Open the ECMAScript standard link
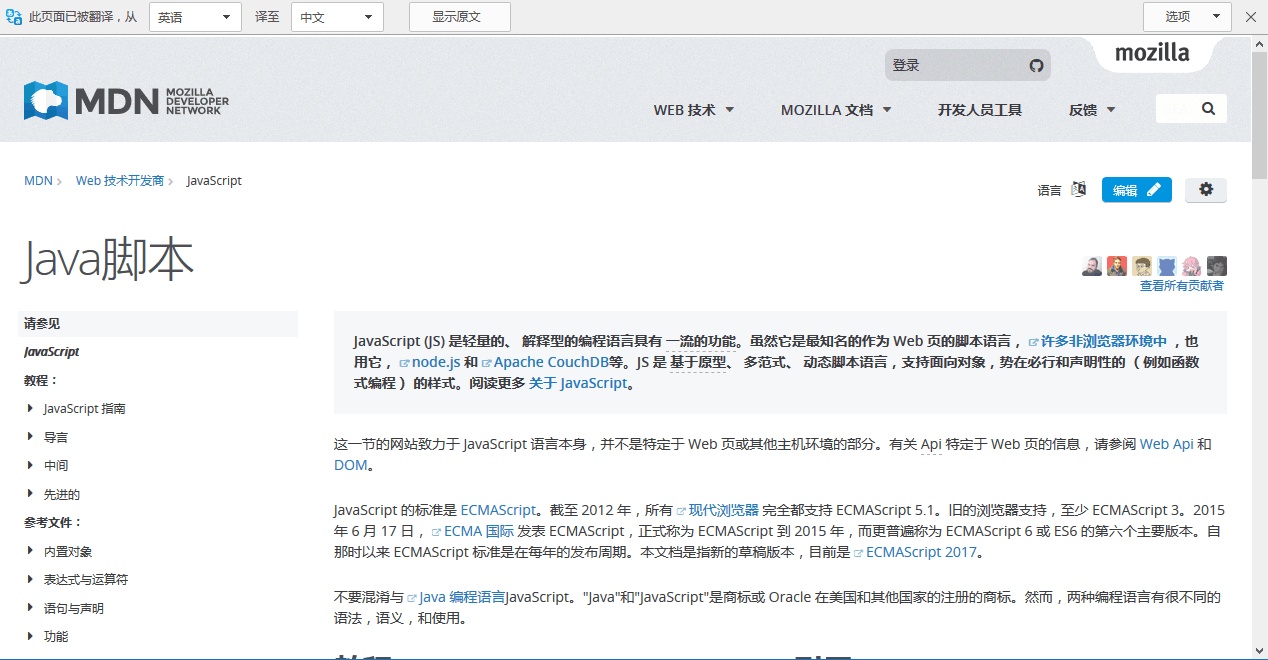The width and height of the screenshot is (1268, 660). [498, 510]
